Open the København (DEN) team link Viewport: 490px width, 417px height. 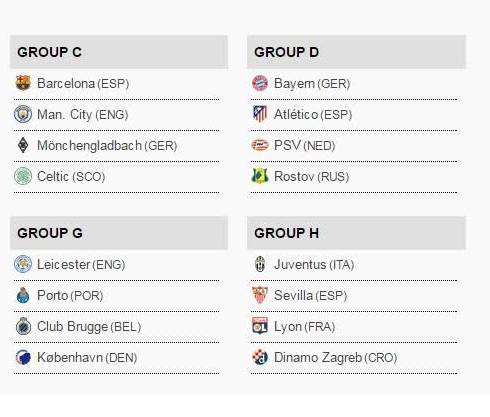87,358
